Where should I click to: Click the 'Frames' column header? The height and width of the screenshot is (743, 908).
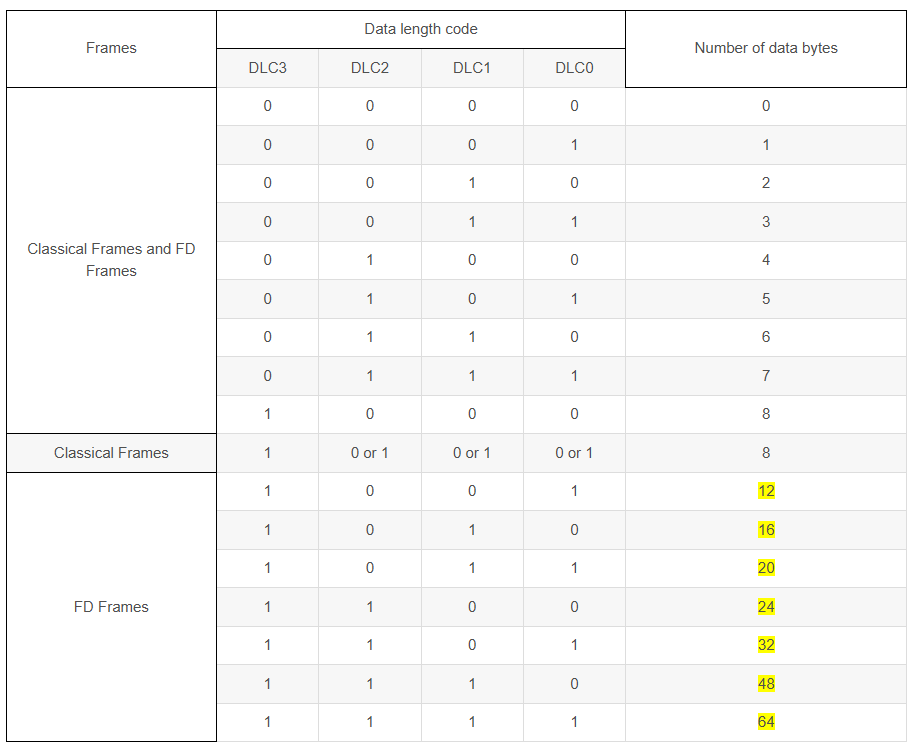tap(111, 48)
